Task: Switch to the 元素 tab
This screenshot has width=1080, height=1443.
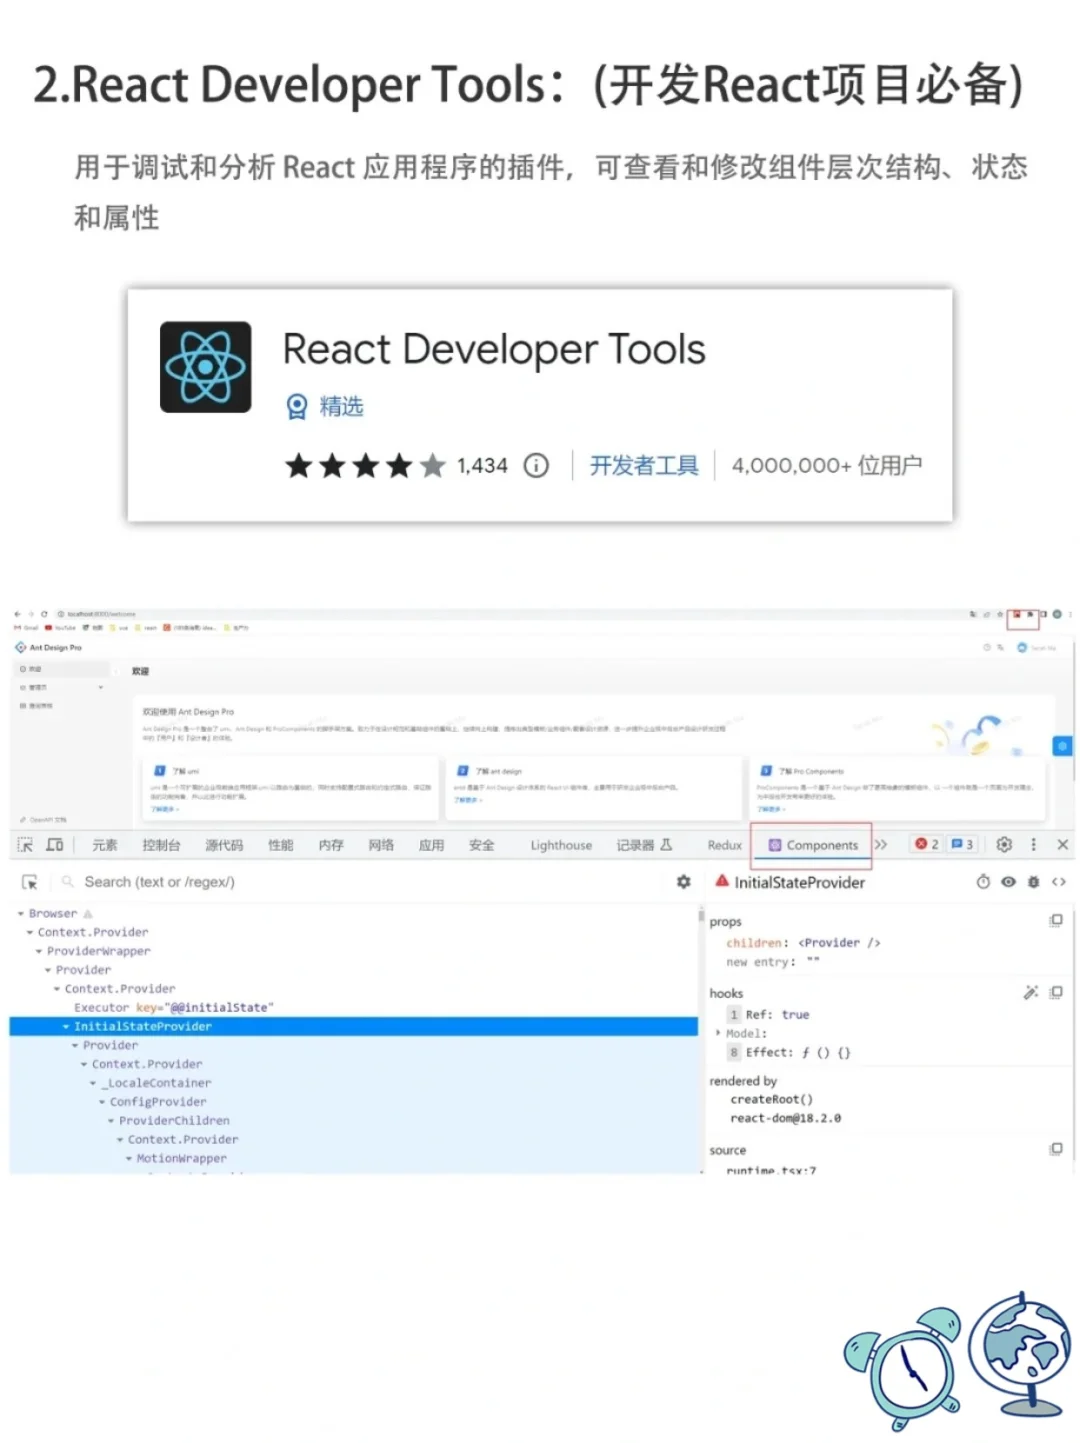Action: (105, 845)
